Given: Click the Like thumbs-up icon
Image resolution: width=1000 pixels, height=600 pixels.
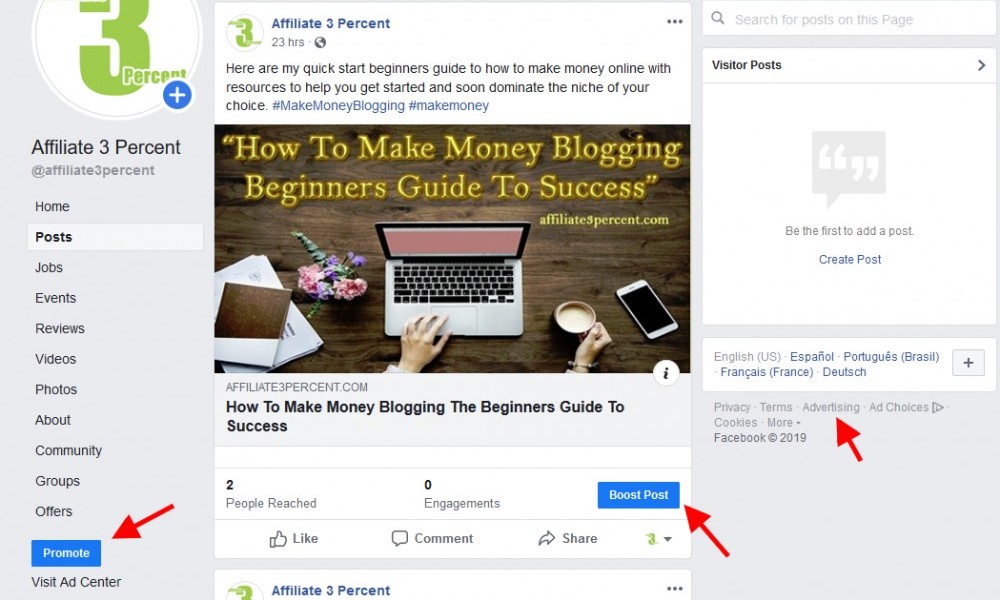Looking at the screenshot, I should tap(277, 539).
